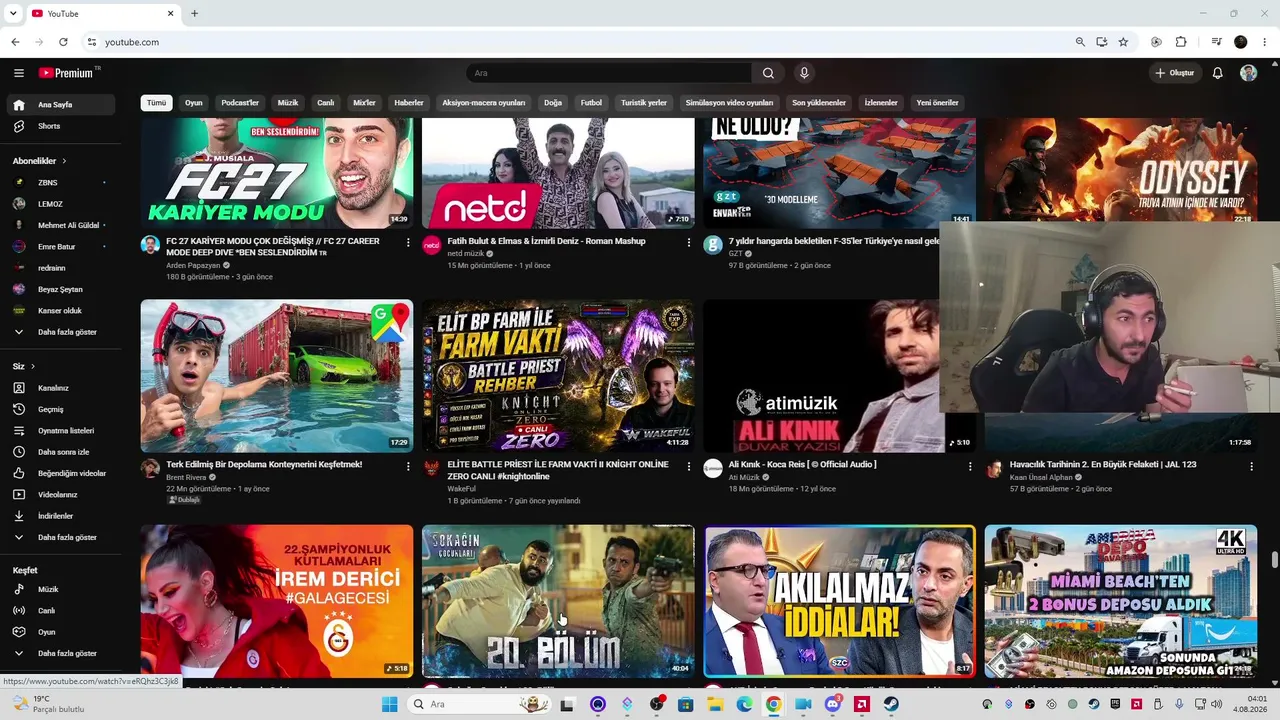Screen dimensions: 1280x720
Task: Open the netd müzik channel link
Action: coord(466,254)
